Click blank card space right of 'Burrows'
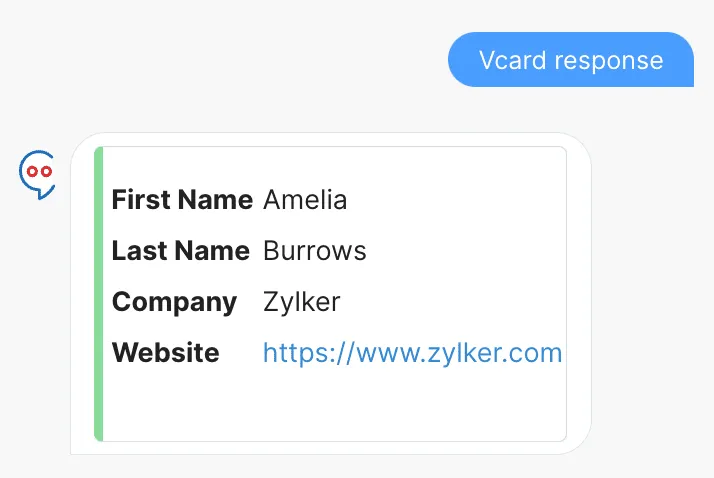 tap(460, 250)
